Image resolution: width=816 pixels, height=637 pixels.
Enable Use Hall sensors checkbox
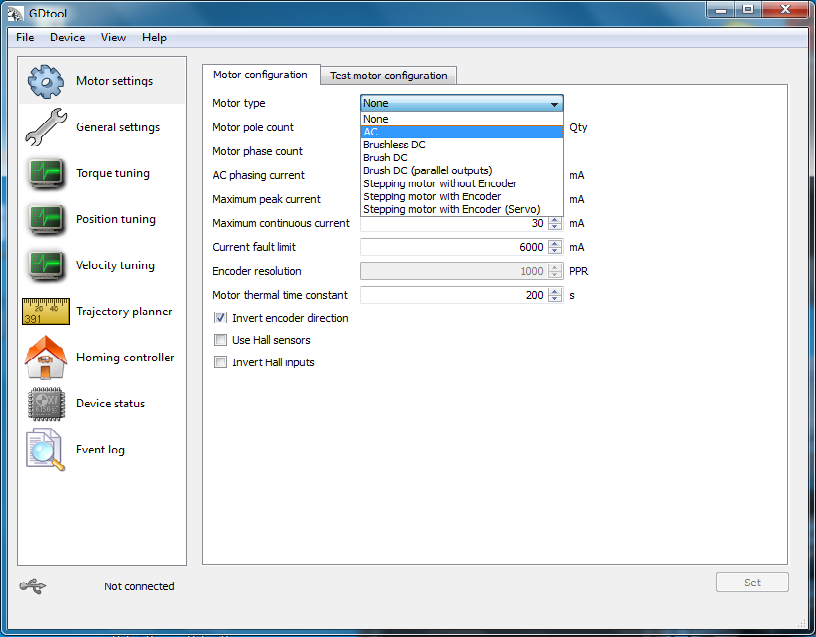220,340
